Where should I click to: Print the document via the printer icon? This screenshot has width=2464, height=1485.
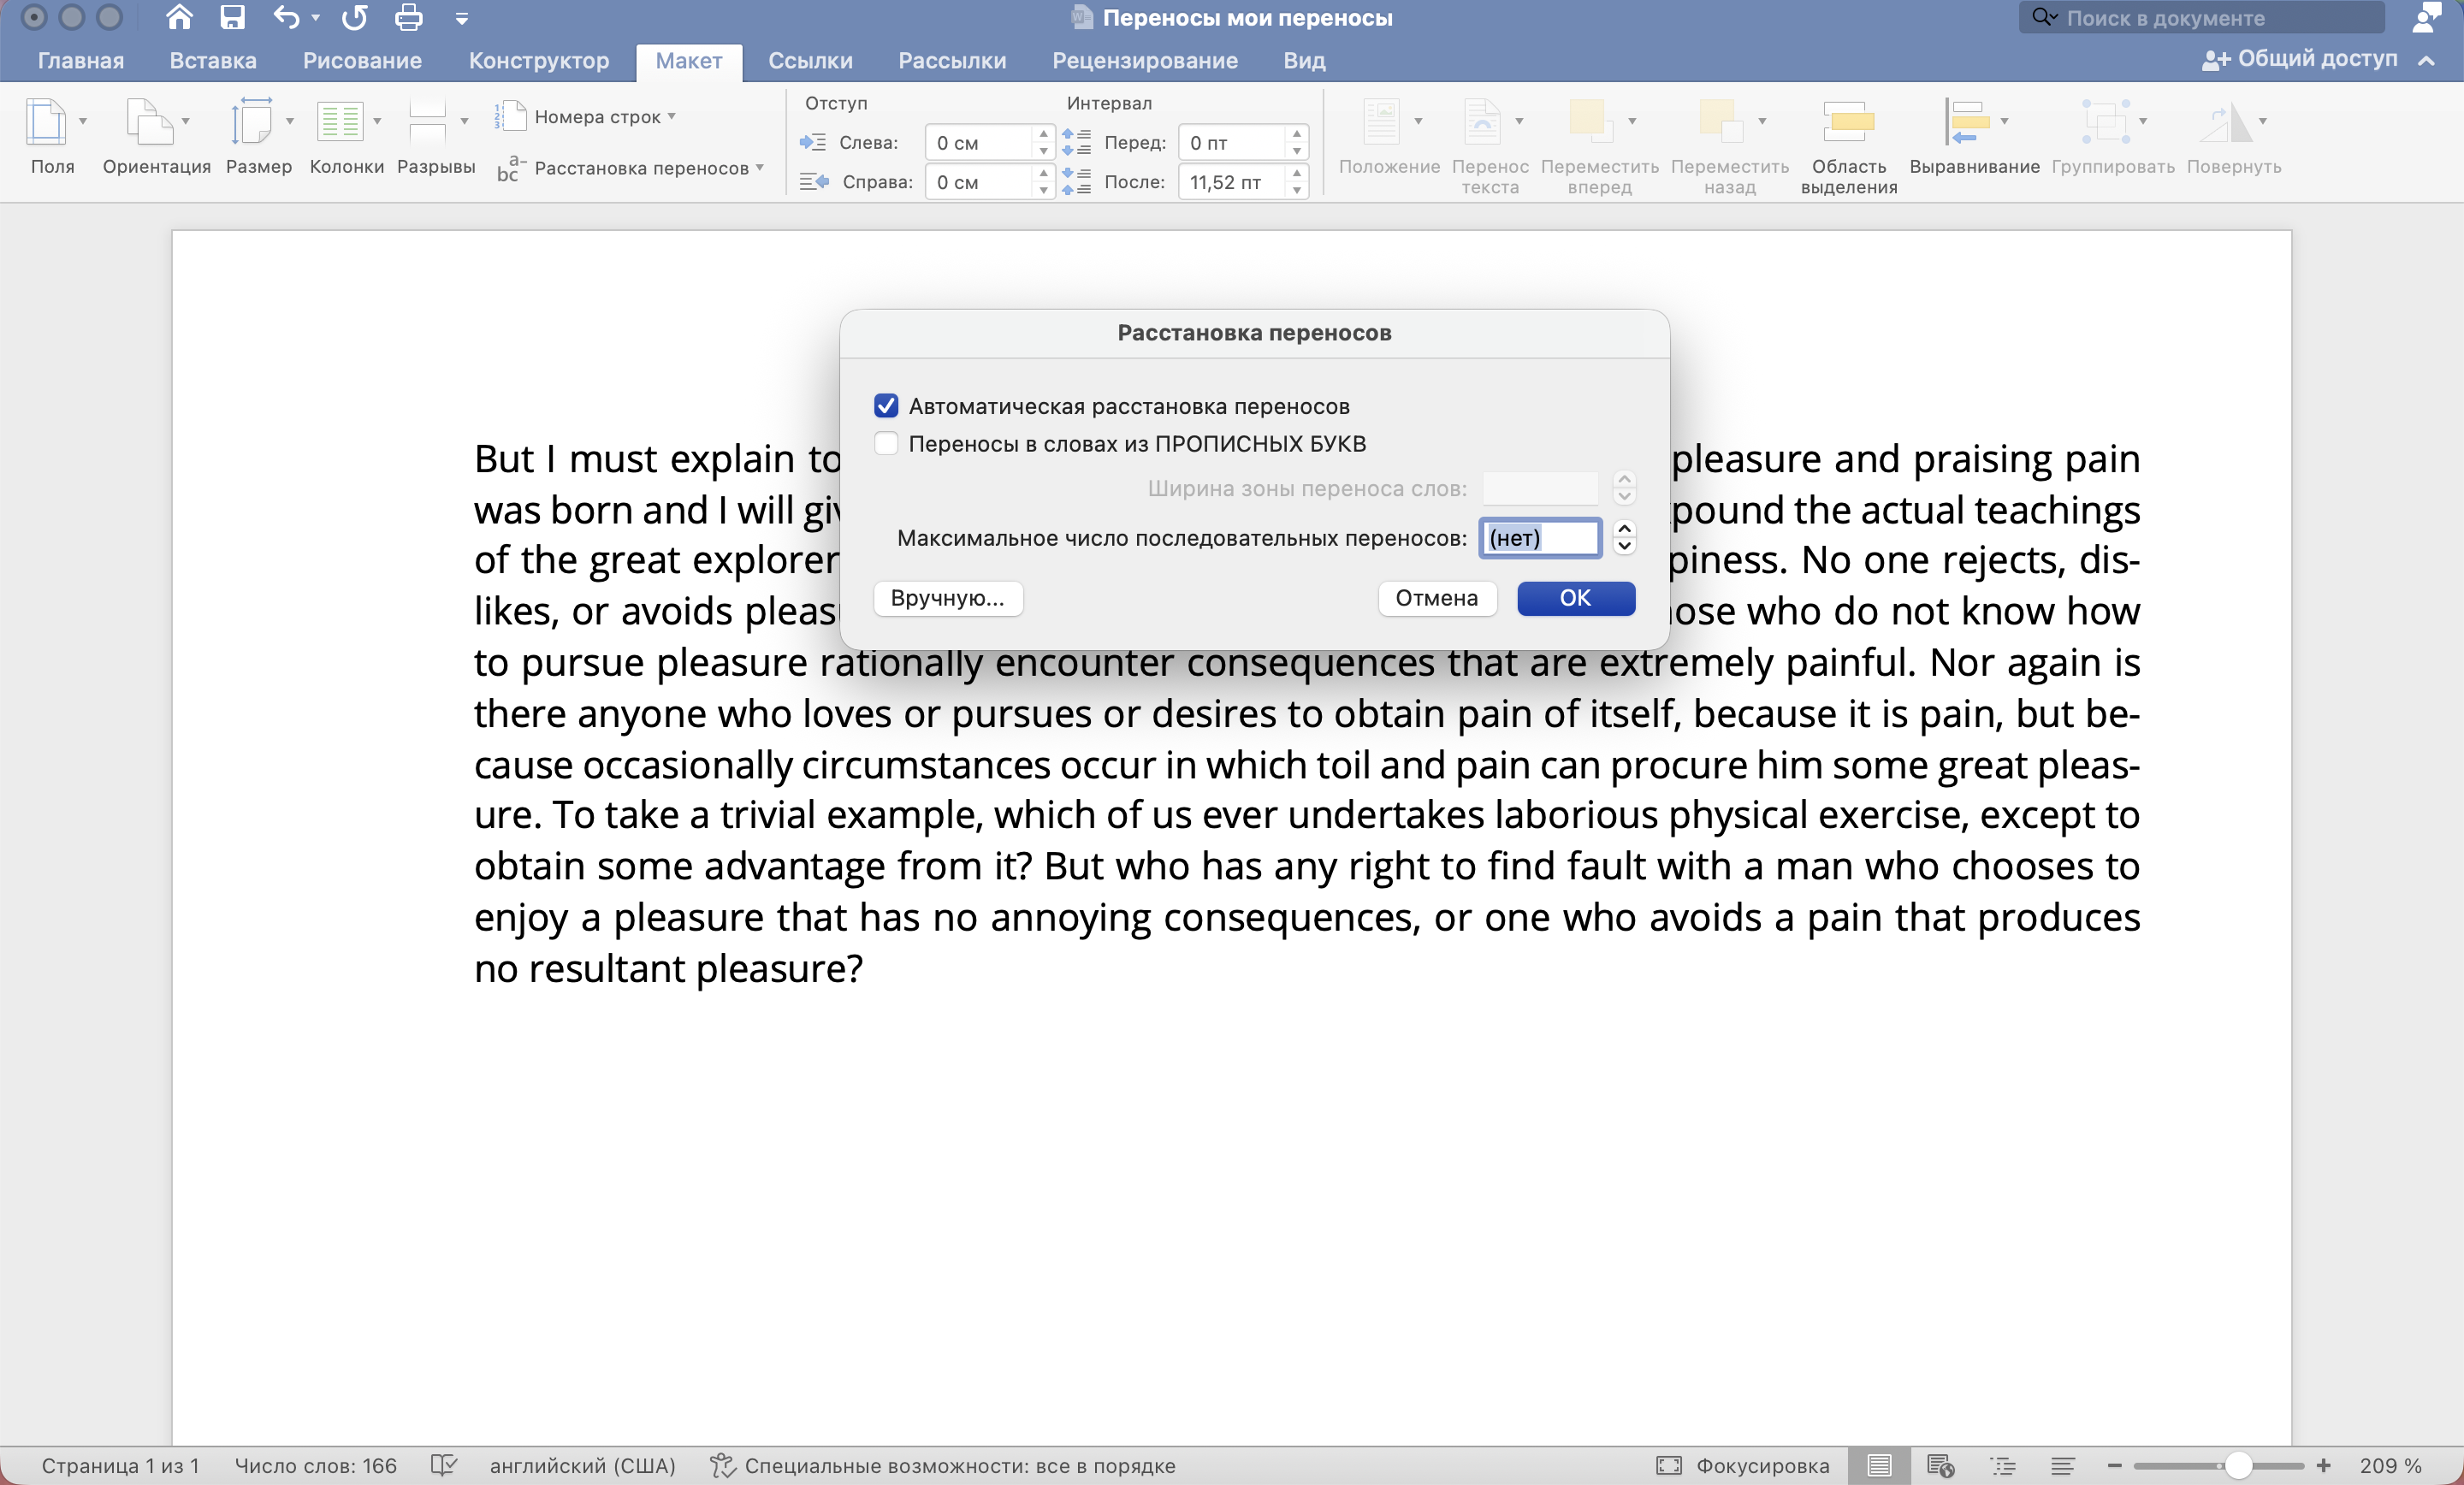(x=408, y=17)
